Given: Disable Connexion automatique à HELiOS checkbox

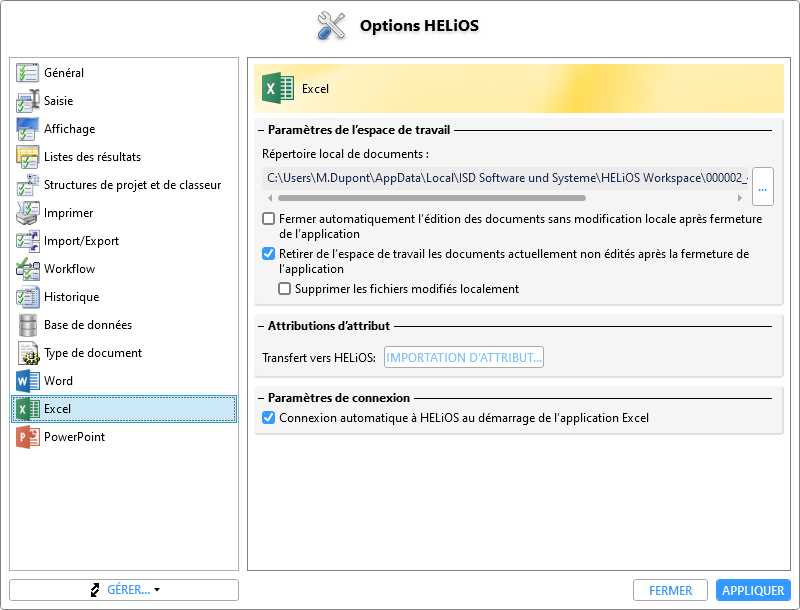Looking at the screenshot, I should click(268, 418).
